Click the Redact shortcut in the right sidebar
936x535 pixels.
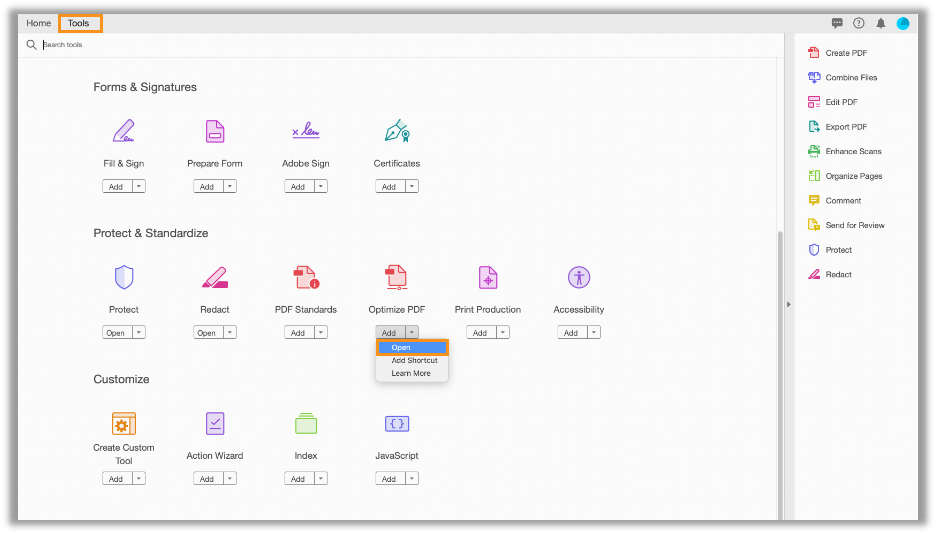coord(830,274)
